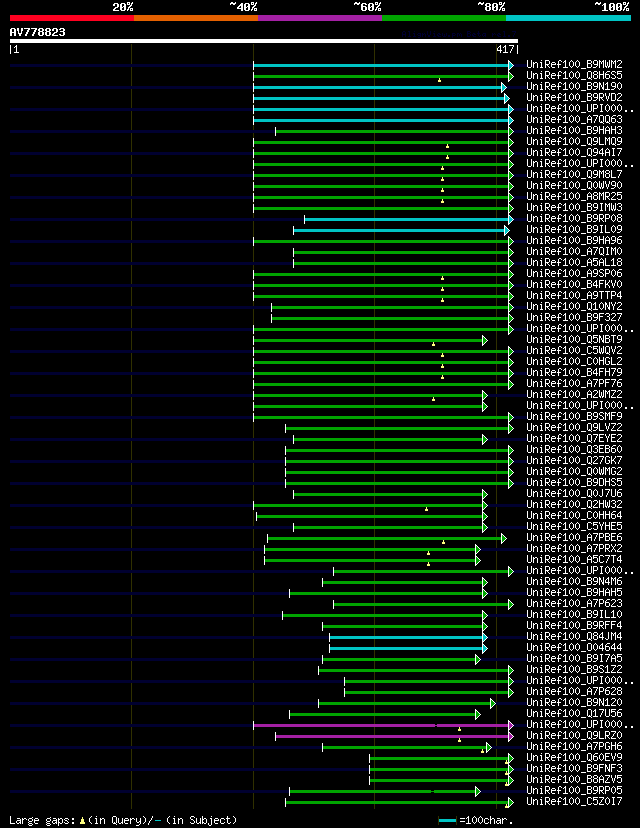Click the cyan alignment bar for UniRef100_B9RP08
Image resolution: width=640 pixels, height=828 pixels.
click(407, 219)
